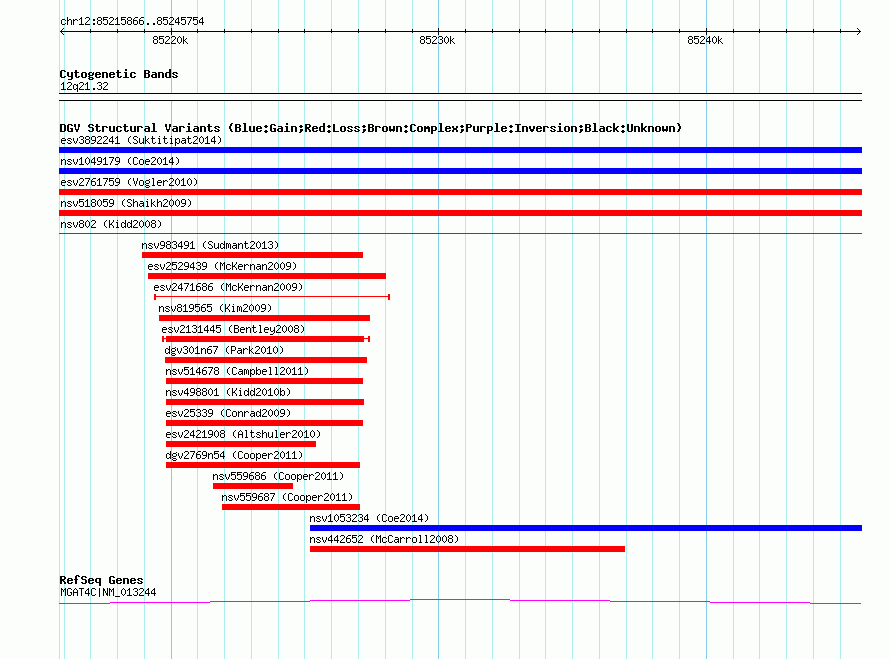Screen dimensions: 890x659
Task: Click the red bar under nsv559687
Action: point(291,507)
